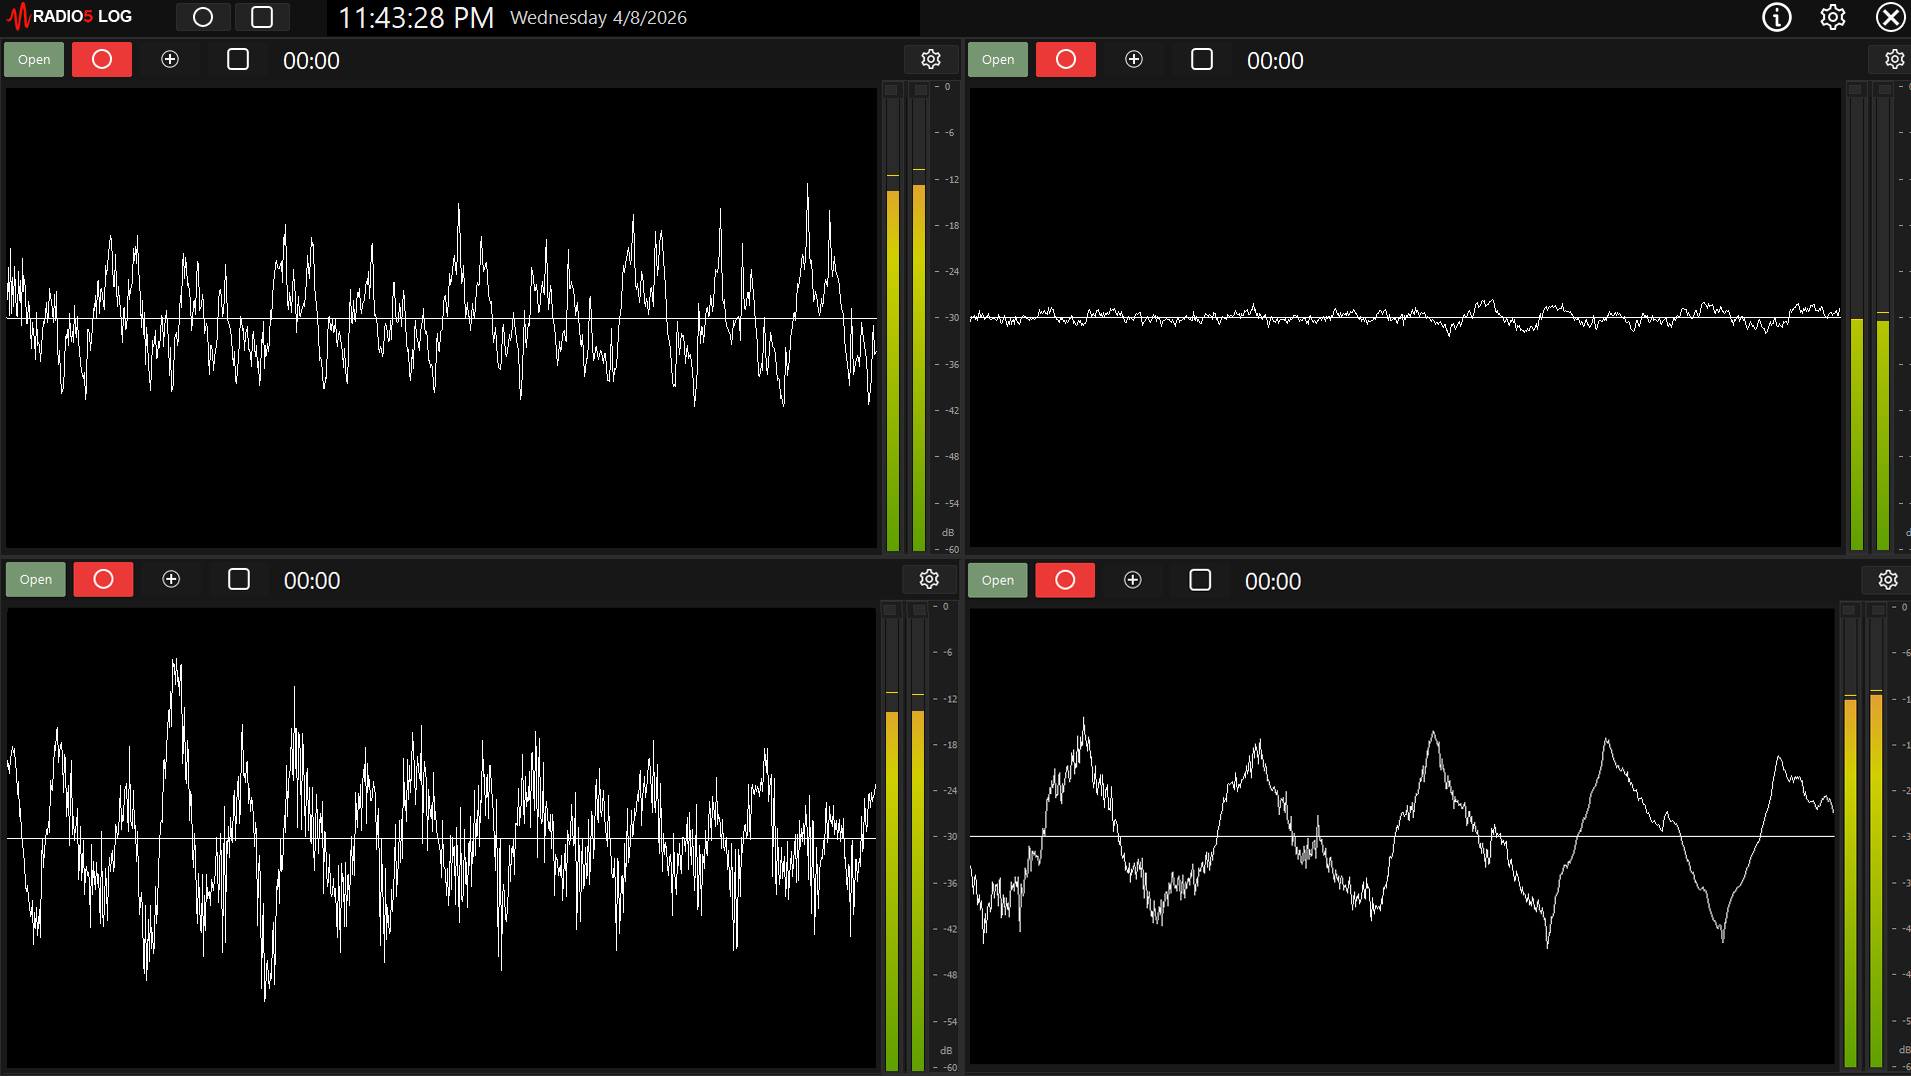
Task: Click the plus-circle icon on the bottom-right channel
Action: click(x=1132, y=580)
